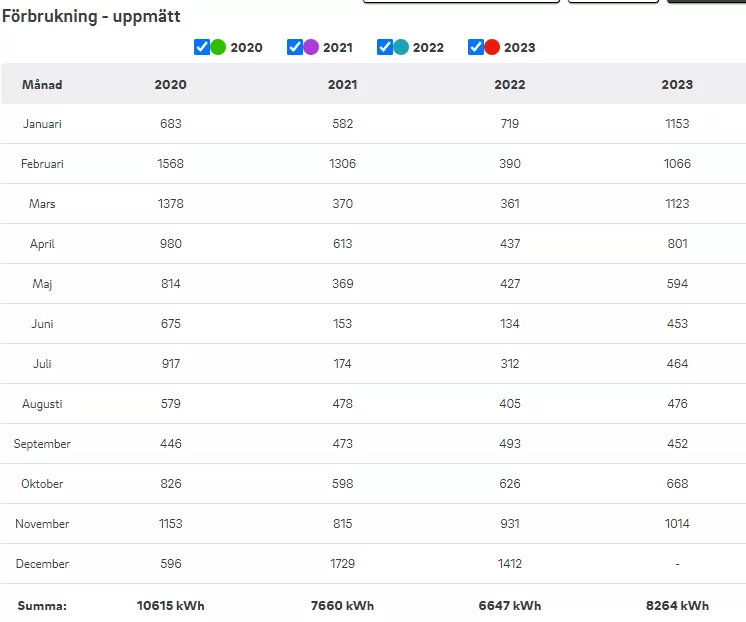Viewport: 746px width, 622px height.
Task: Click the 2022 Juni value 134
Action: (x=509, y=324)
